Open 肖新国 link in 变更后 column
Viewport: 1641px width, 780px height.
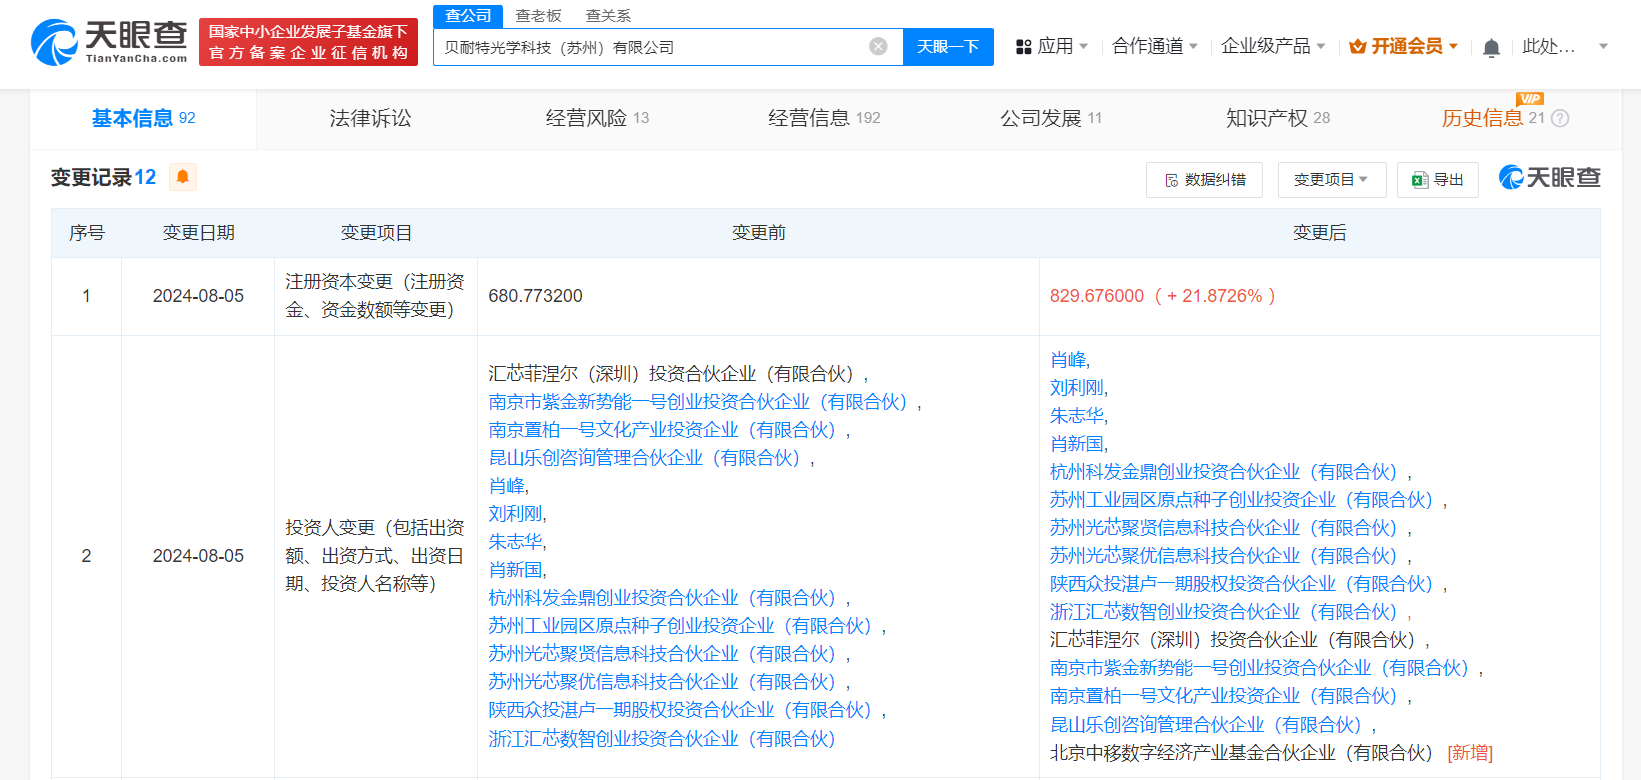[1077, 444]
